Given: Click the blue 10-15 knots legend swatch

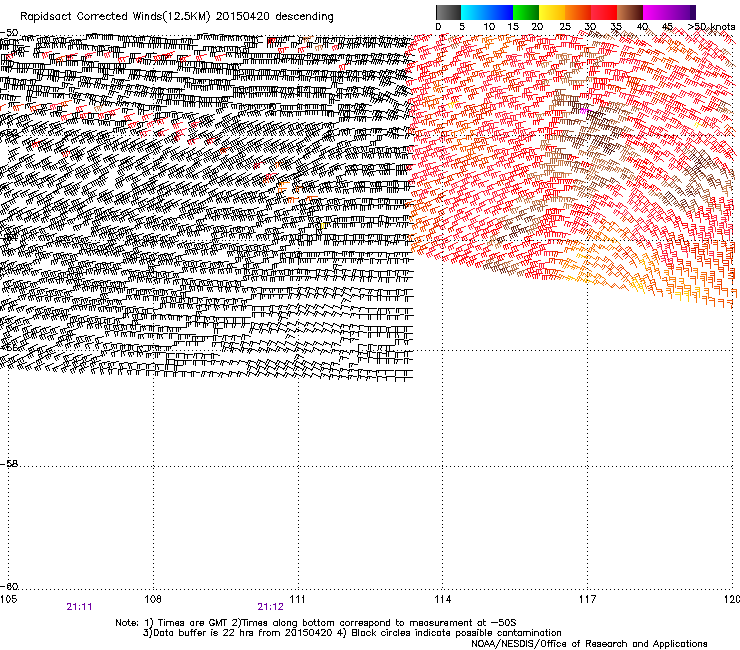Looking at the screenshot, I should [x=500, y=12].
